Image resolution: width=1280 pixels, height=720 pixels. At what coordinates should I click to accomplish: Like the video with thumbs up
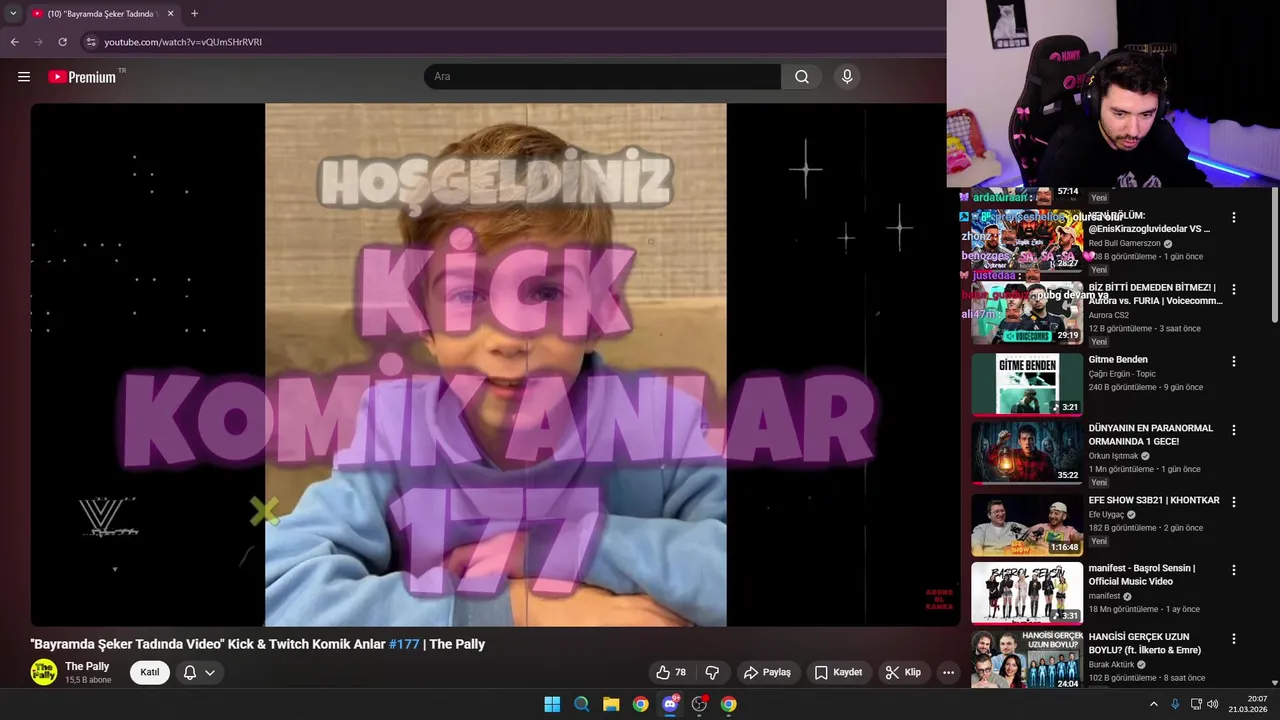pyautogui.click(x=671, y=673)
